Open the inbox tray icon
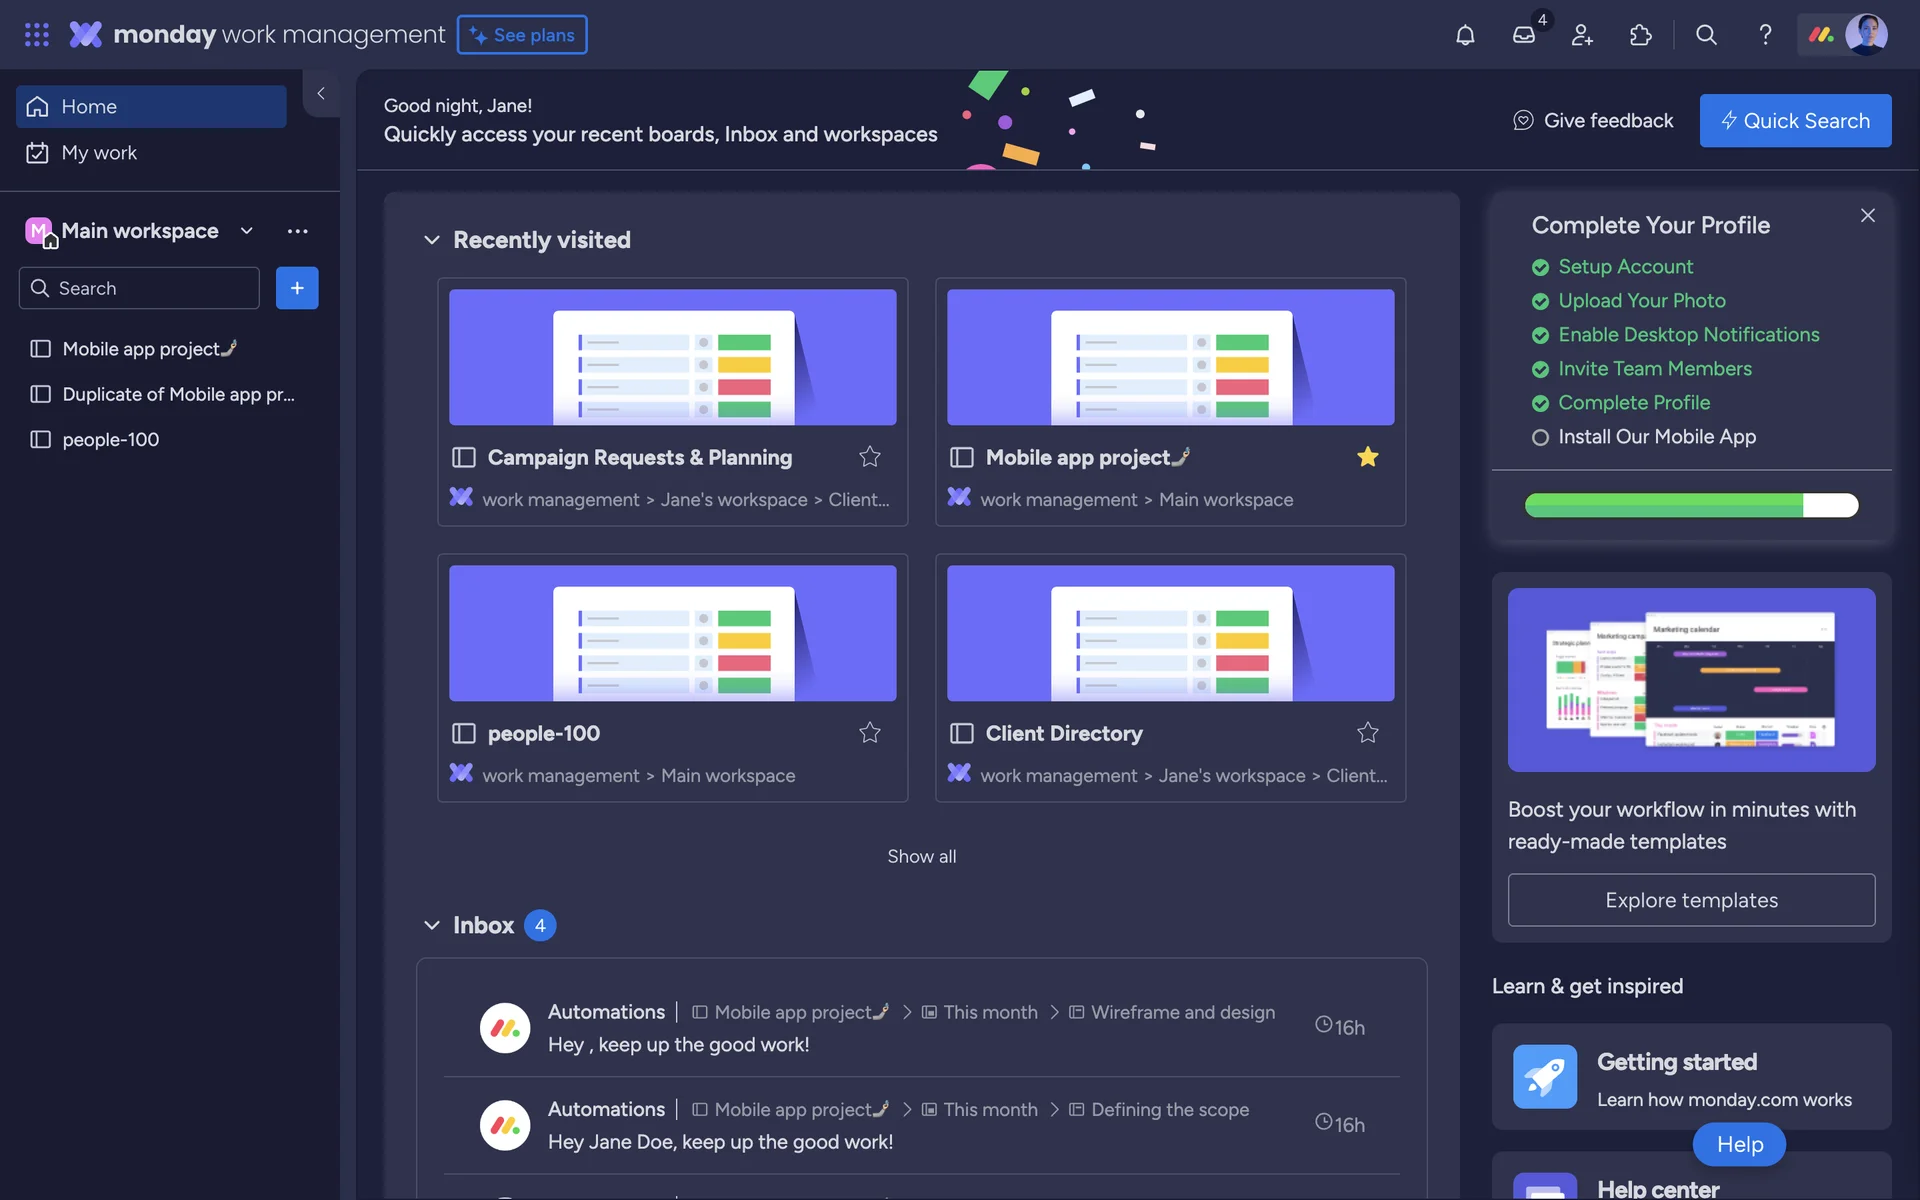The width and height of the screenshot is (1920, 1200). 1523,35
